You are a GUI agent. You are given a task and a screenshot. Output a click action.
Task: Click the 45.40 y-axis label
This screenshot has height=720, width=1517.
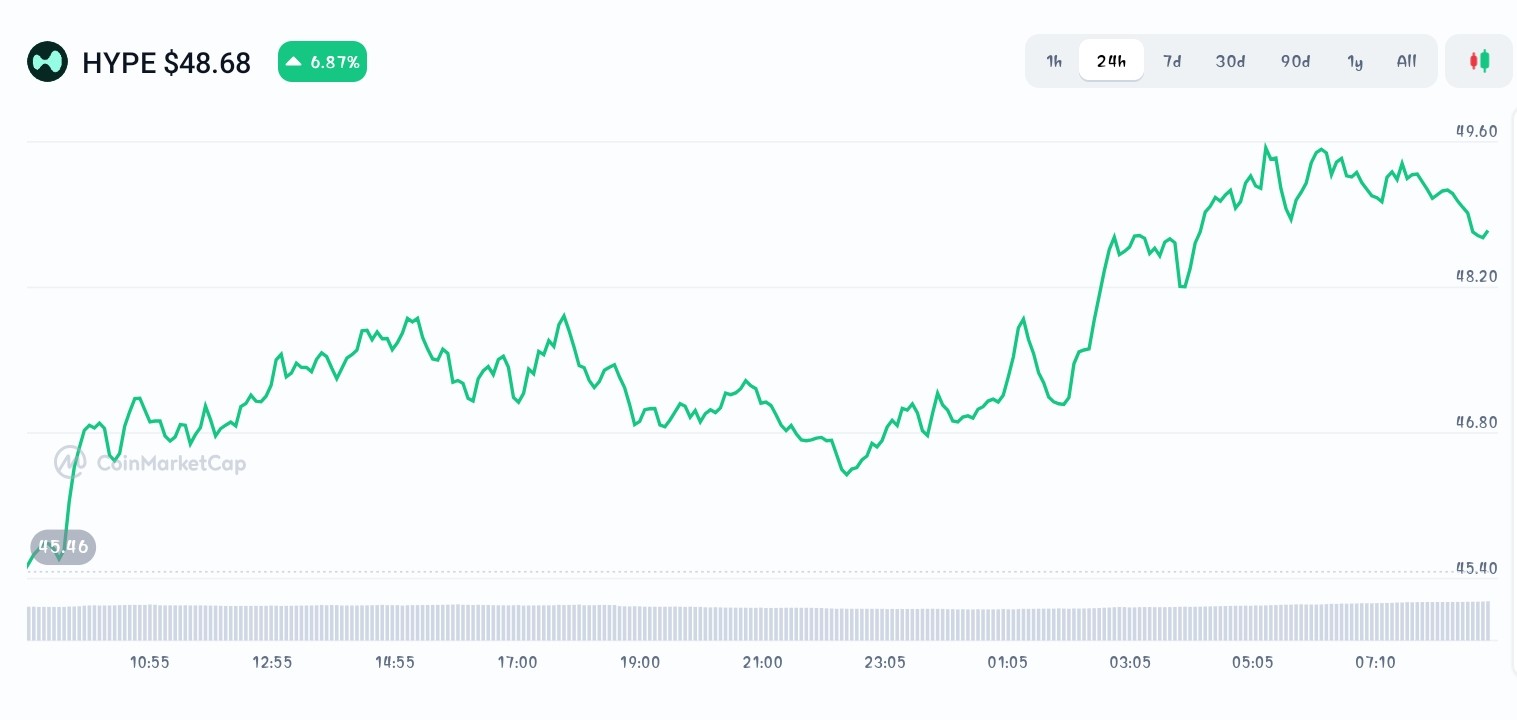point(1476,568)
